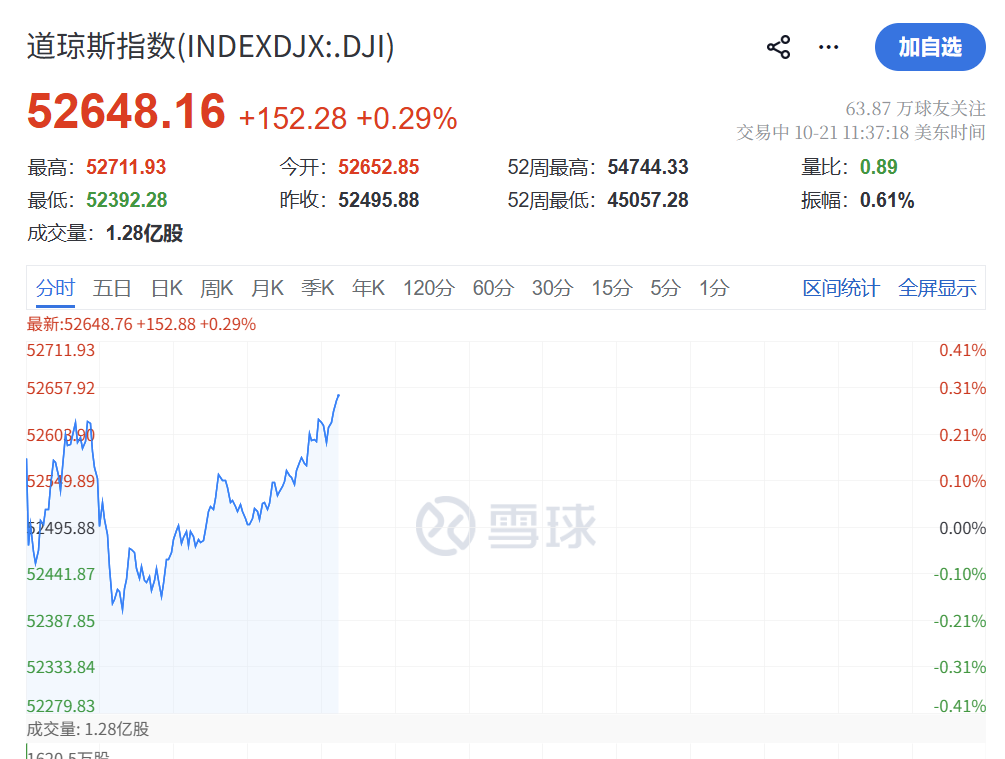Click the 52周最高 value 54744.33
This screenshot has height=759, width=1005.
(x=648, y=167)
